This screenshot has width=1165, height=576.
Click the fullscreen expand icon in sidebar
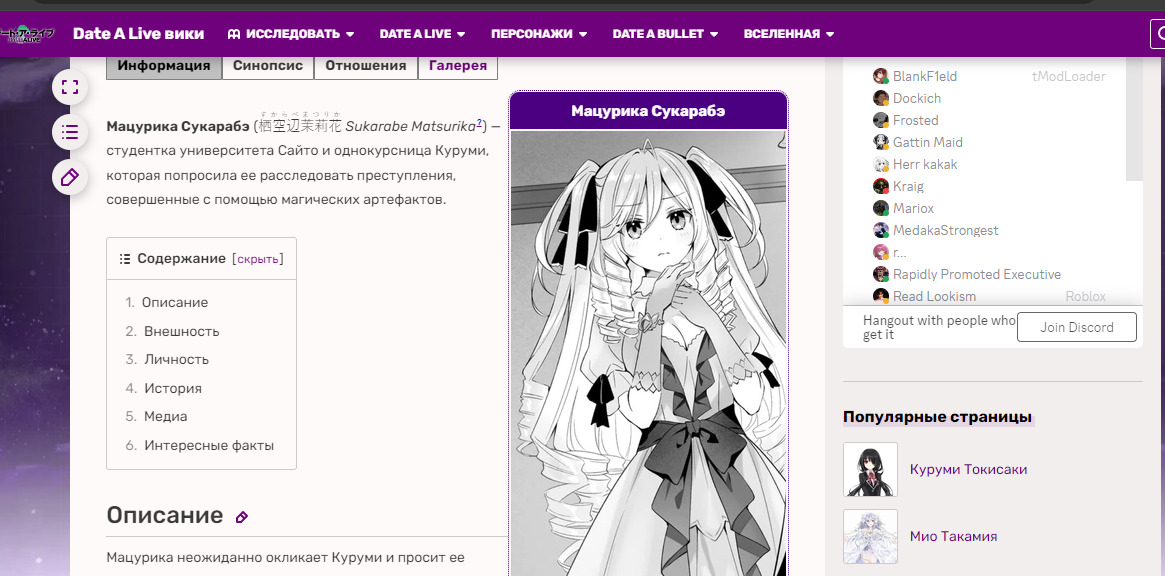click(x=69, y=87)
